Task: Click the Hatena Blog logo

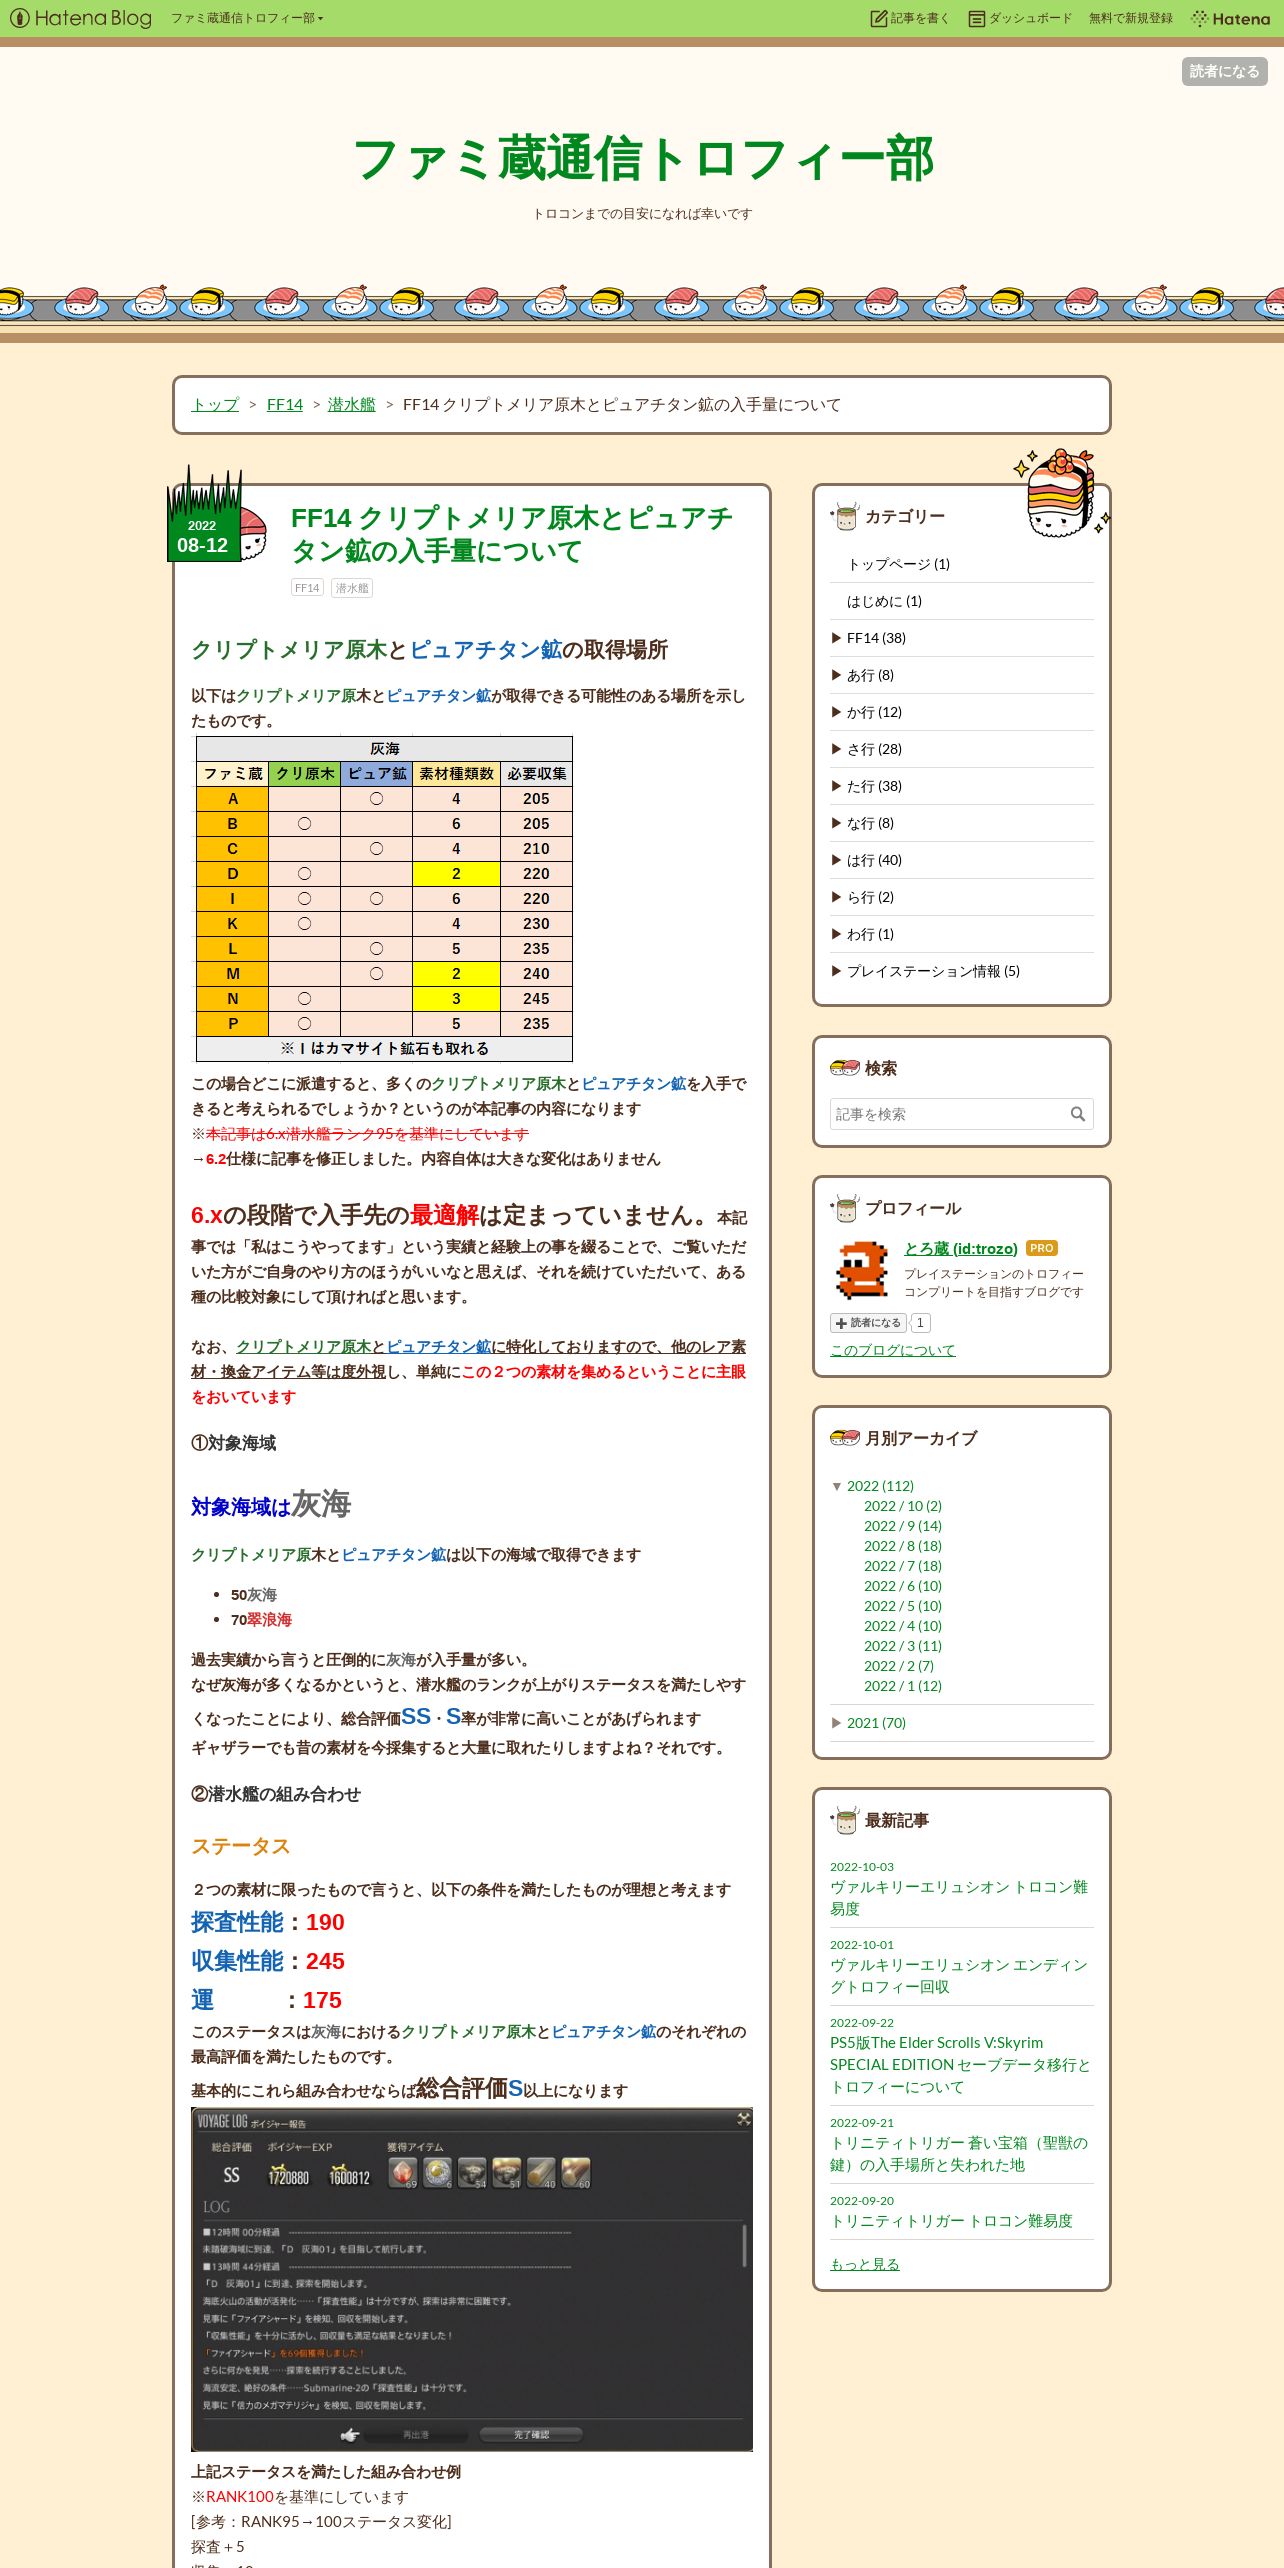Action: (81, 18)
